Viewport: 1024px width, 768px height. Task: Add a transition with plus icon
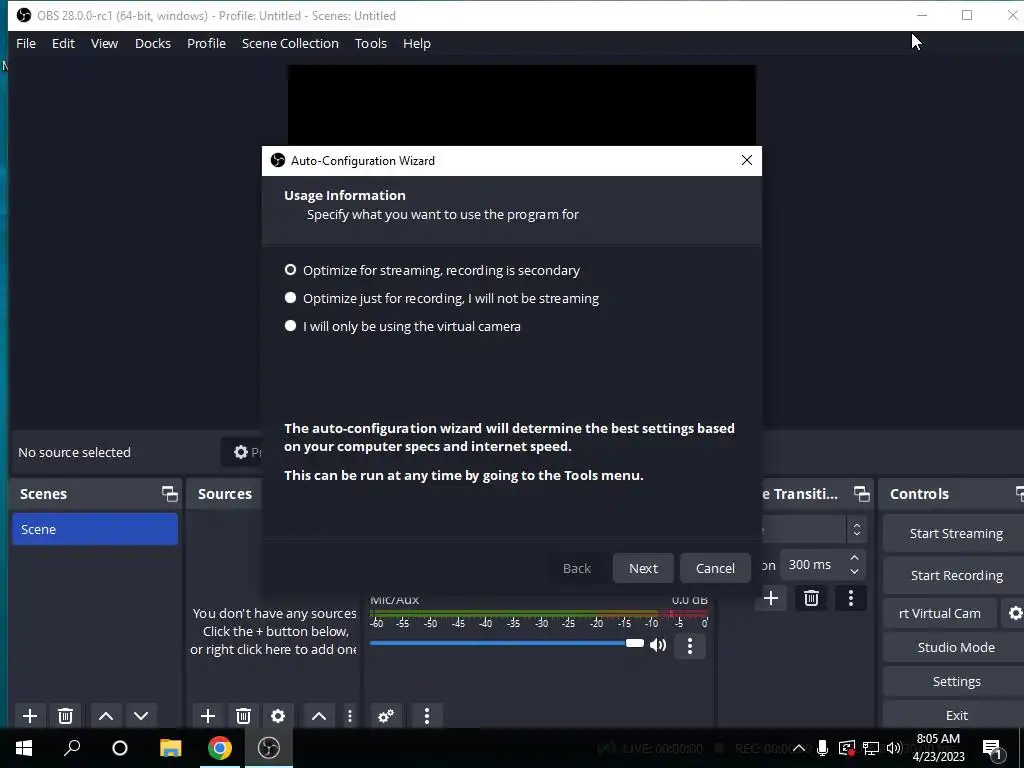pos(771,598)
